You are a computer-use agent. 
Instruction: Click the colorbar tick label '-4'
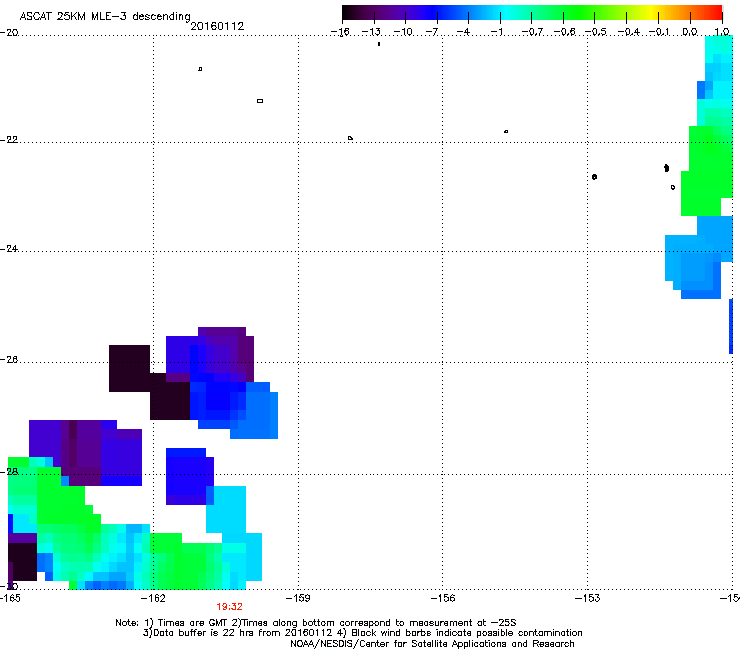pyautogui.click(x=463, y=32)
